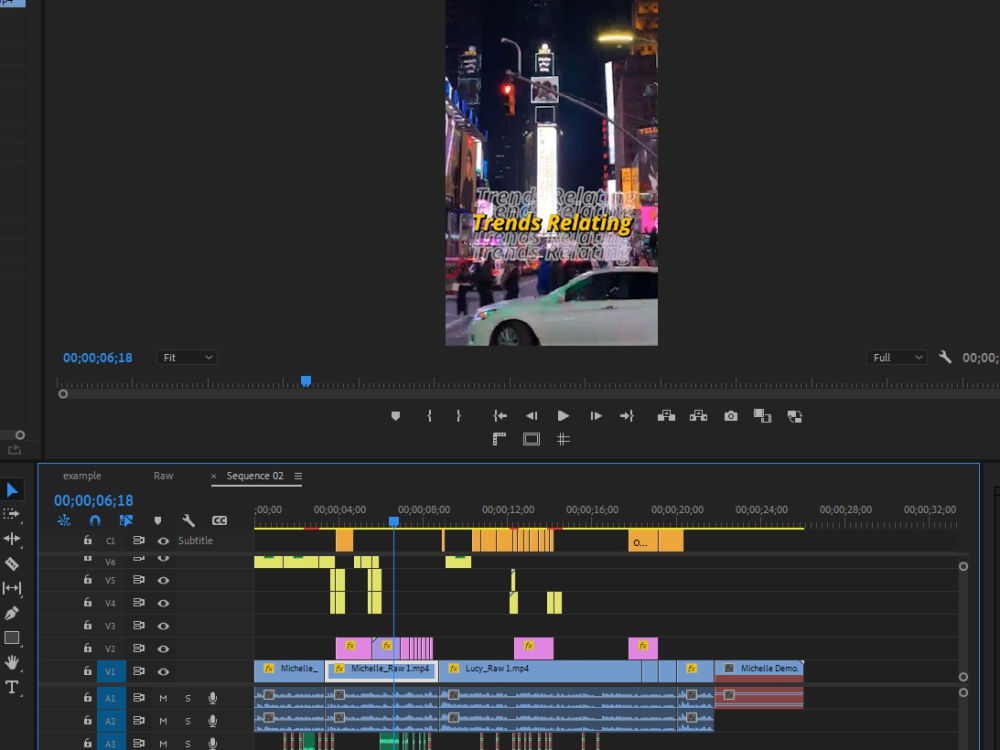The width and height of the screenshot is (1000, 750).
Task: Open Sequence 02 panel menu
Action: 298,476
